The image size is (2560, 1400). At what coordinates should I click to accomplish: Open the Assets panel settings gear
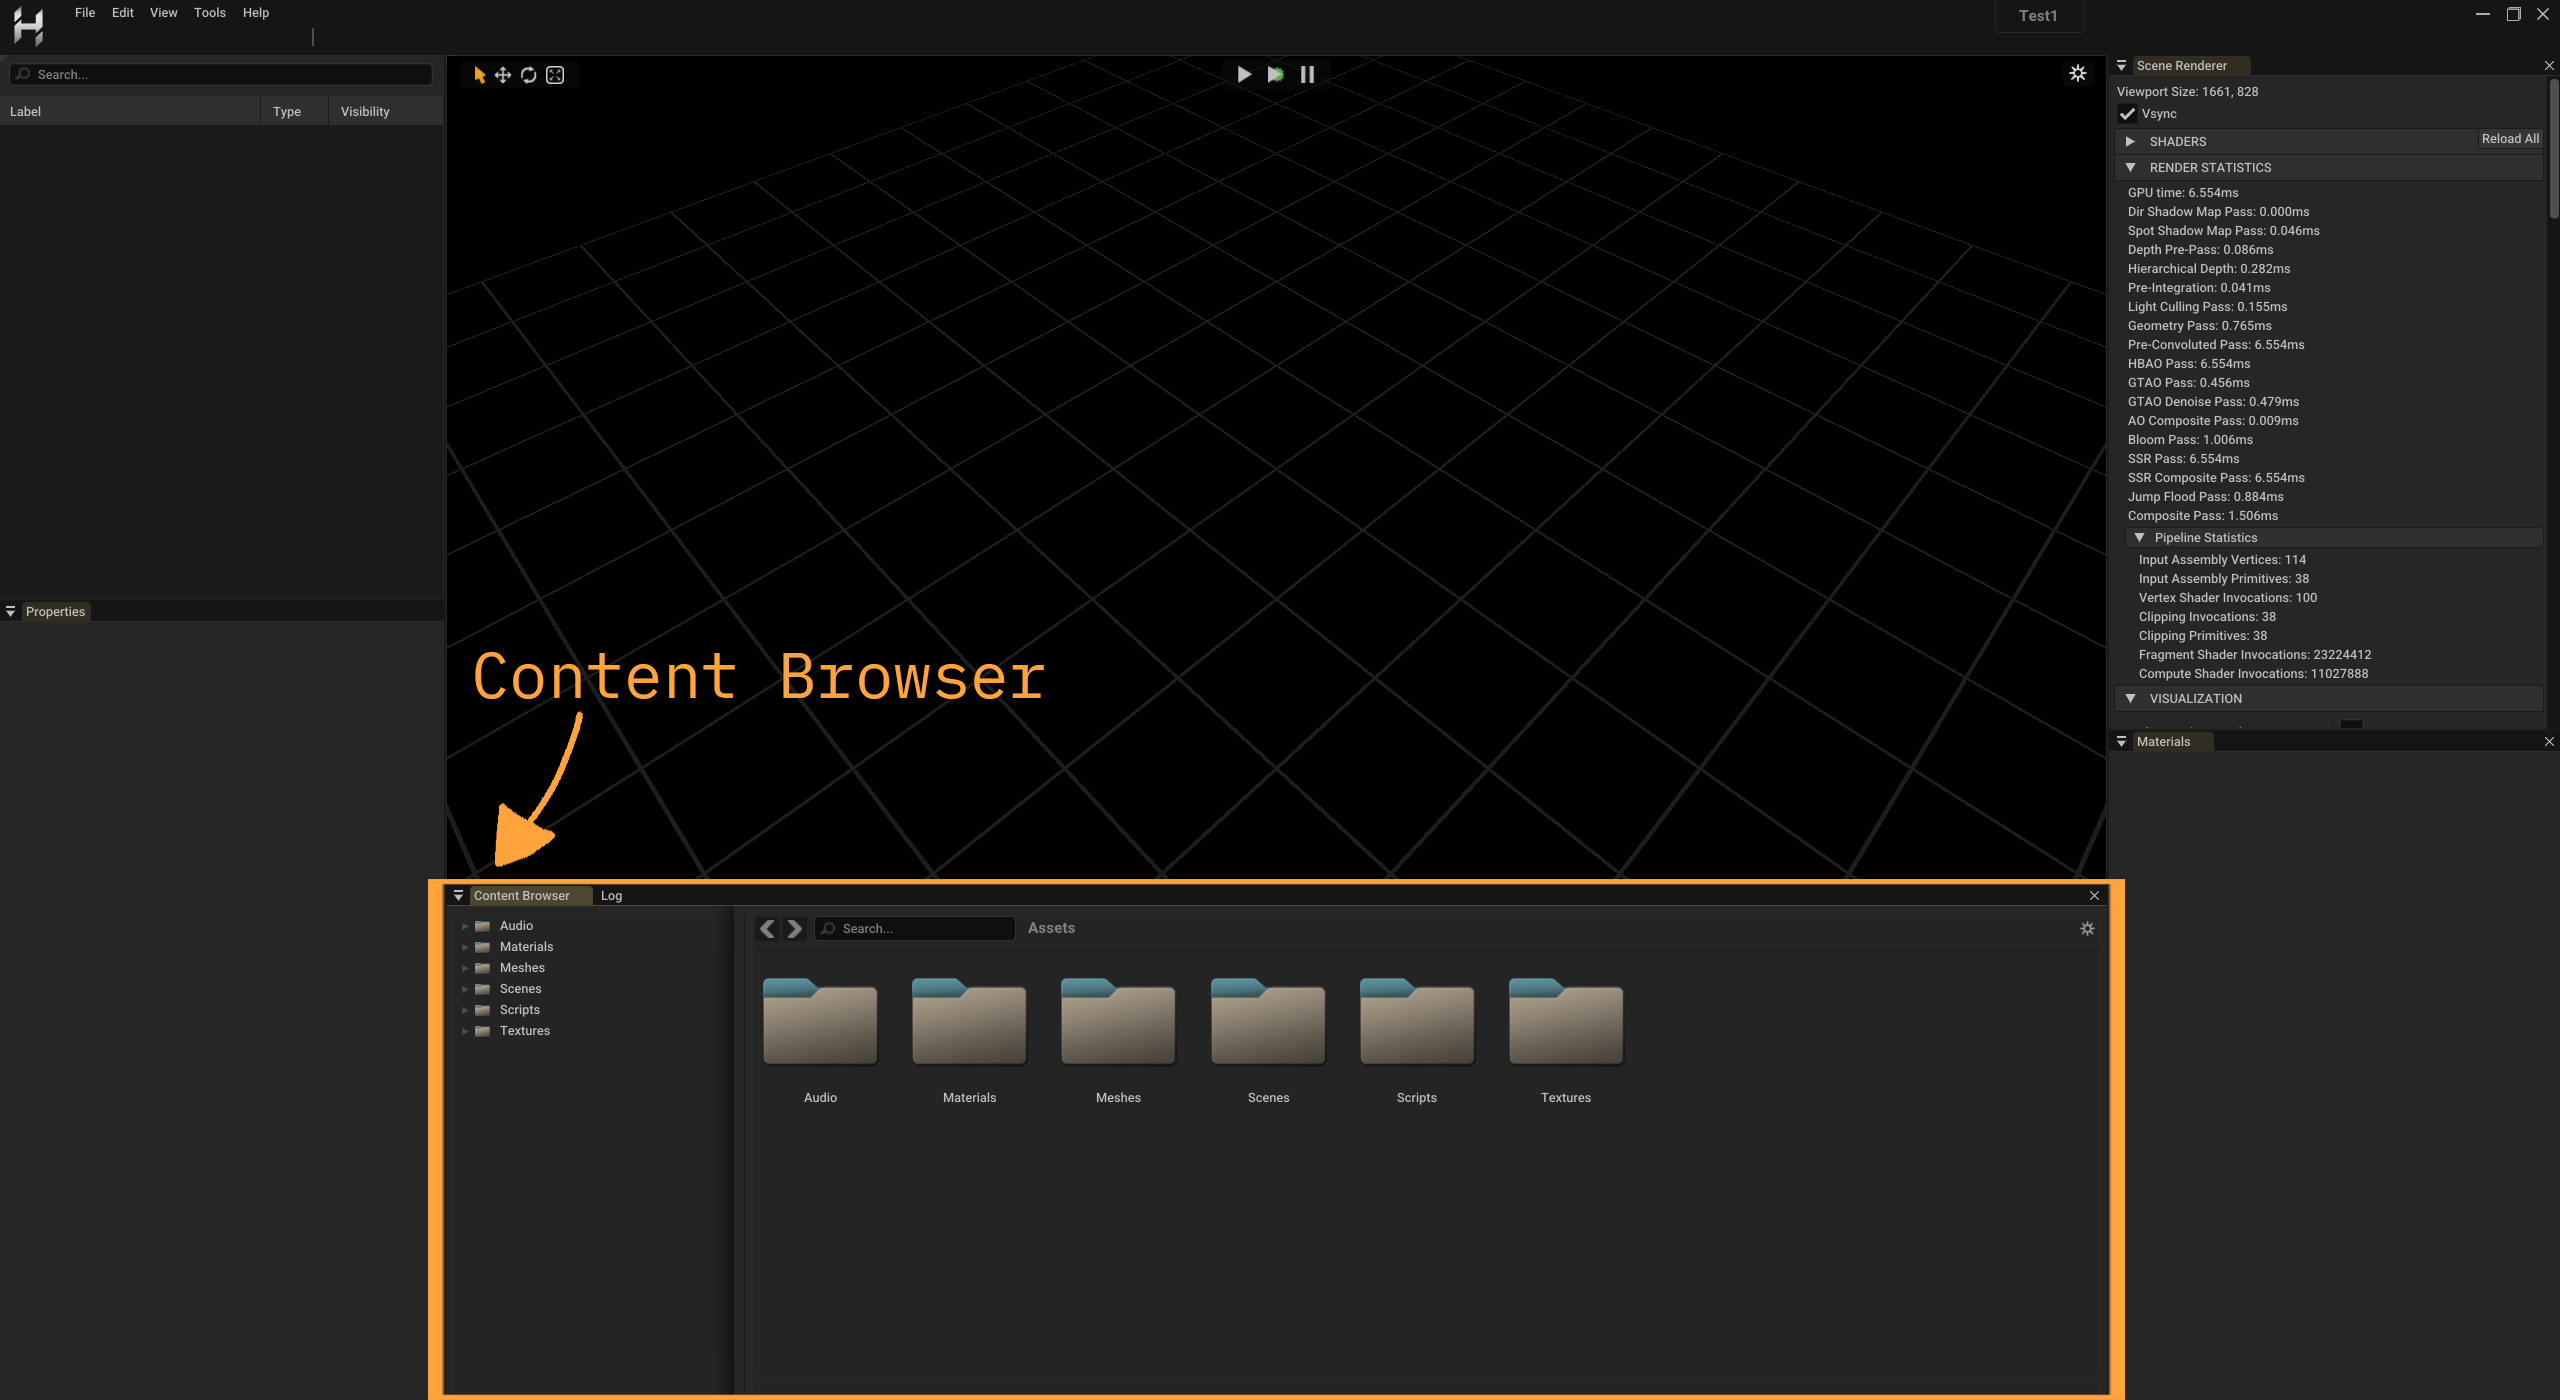[x=2088, y=928]
